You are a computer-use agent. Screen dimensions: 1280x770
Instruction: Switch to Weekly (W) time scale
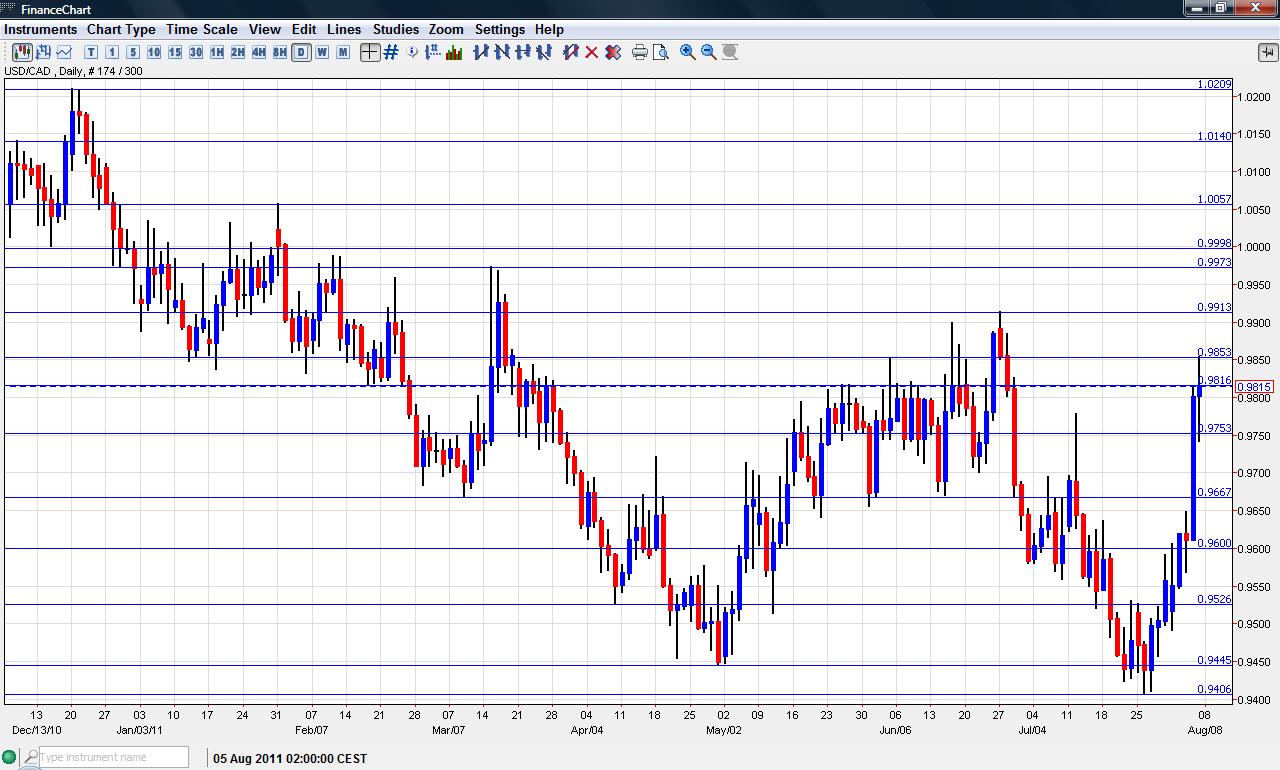tap(322, 52)
